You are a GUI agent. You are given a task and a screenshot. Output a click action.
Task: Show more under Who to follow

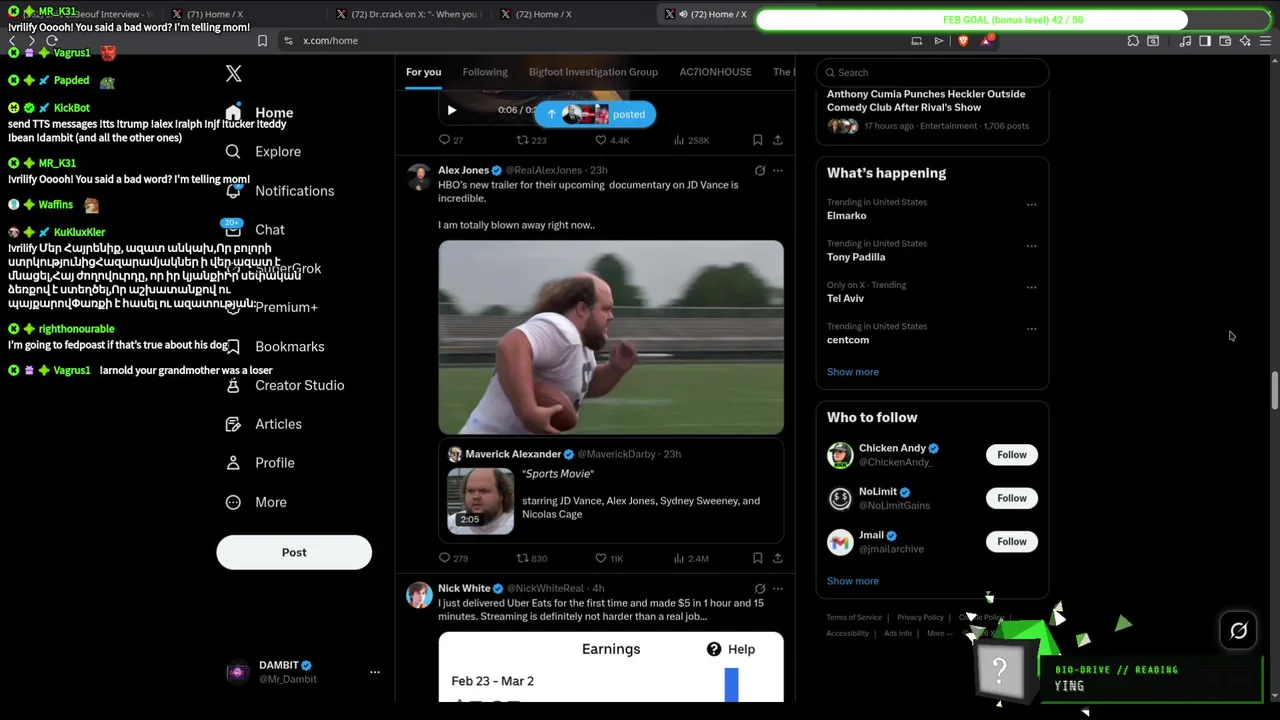pos(853,581)
